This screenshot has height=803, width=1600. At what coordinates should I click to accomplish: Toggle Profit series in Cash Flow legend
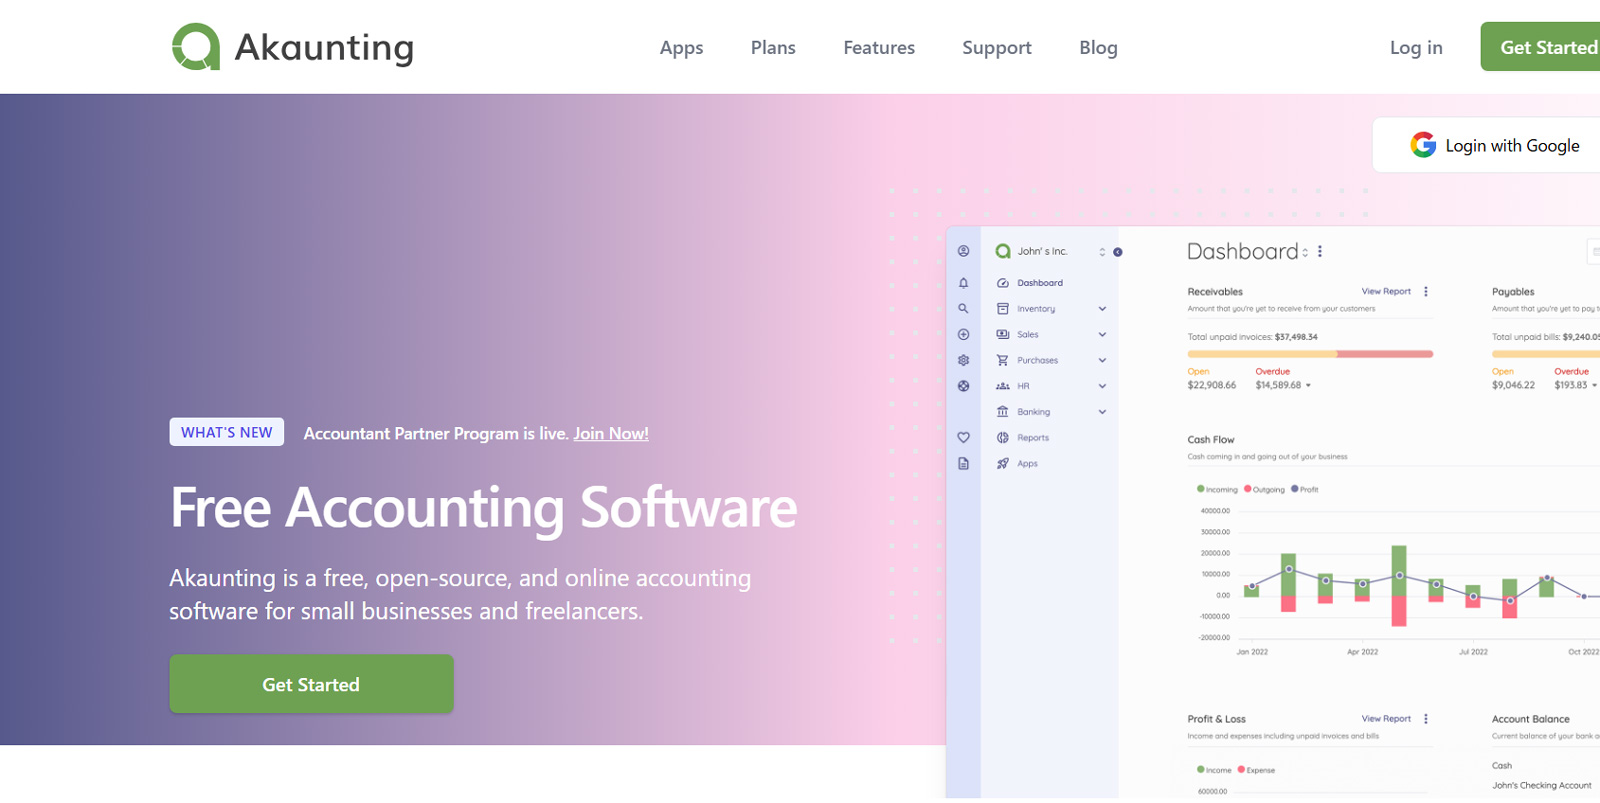(1304, 490)
